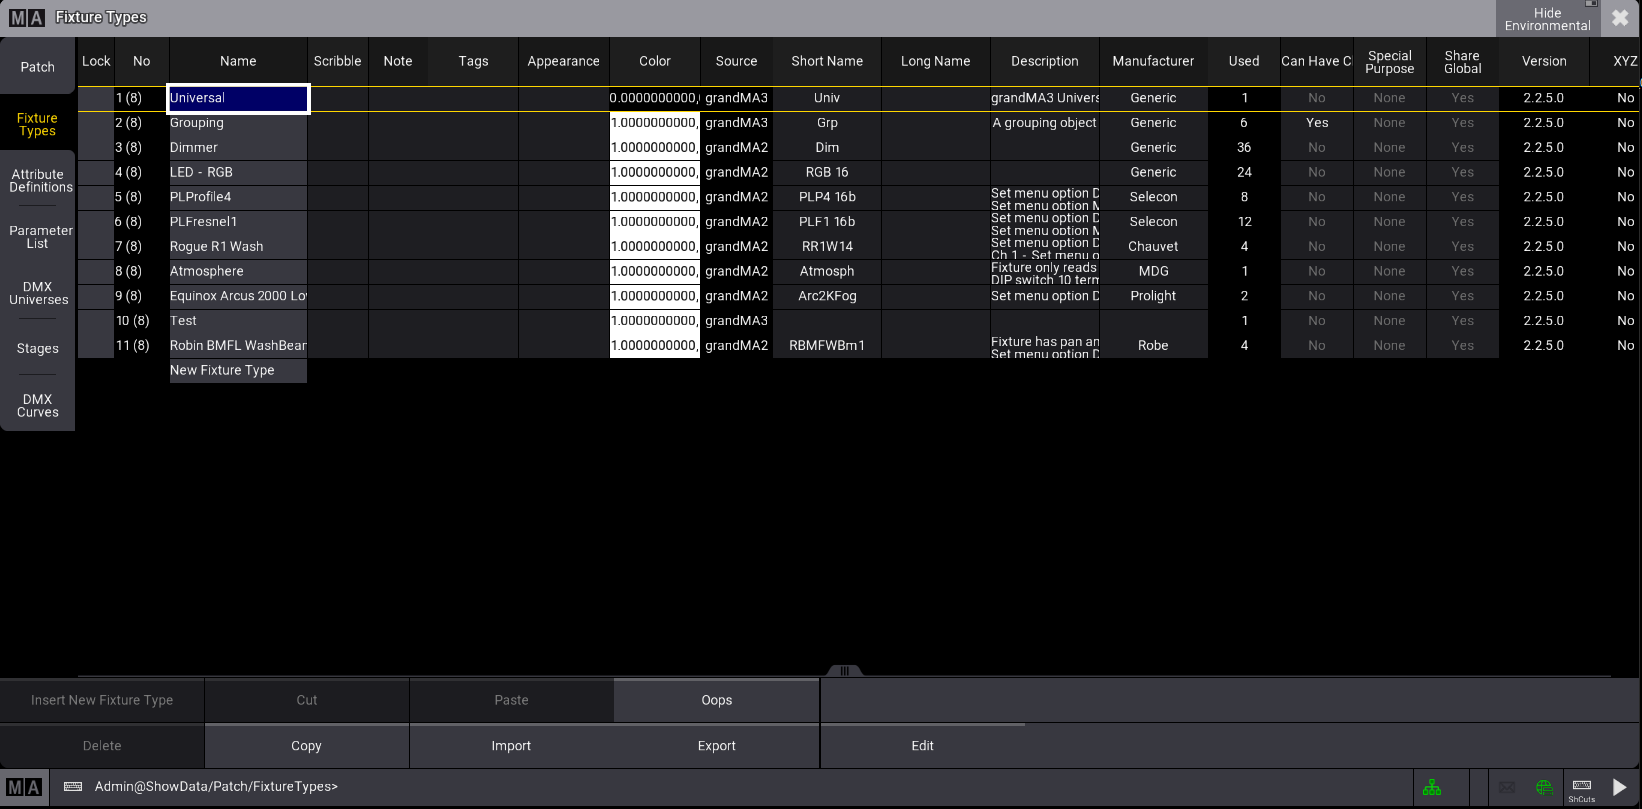Viewport: 1642px width, 809px height.
Task: Open XYZ option for the Universal row
Action: click(1624, 98)
